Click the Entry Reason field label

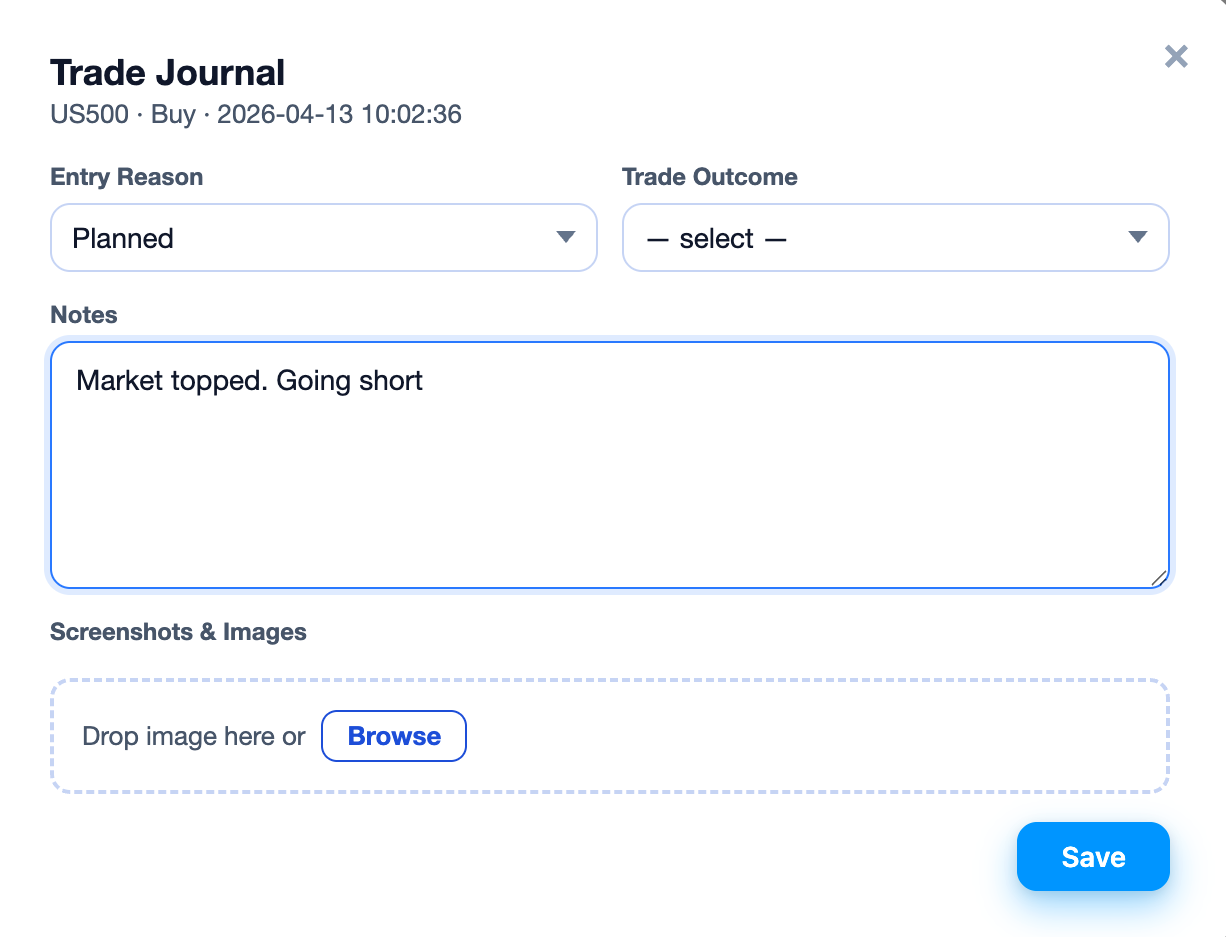coord(126,176)
